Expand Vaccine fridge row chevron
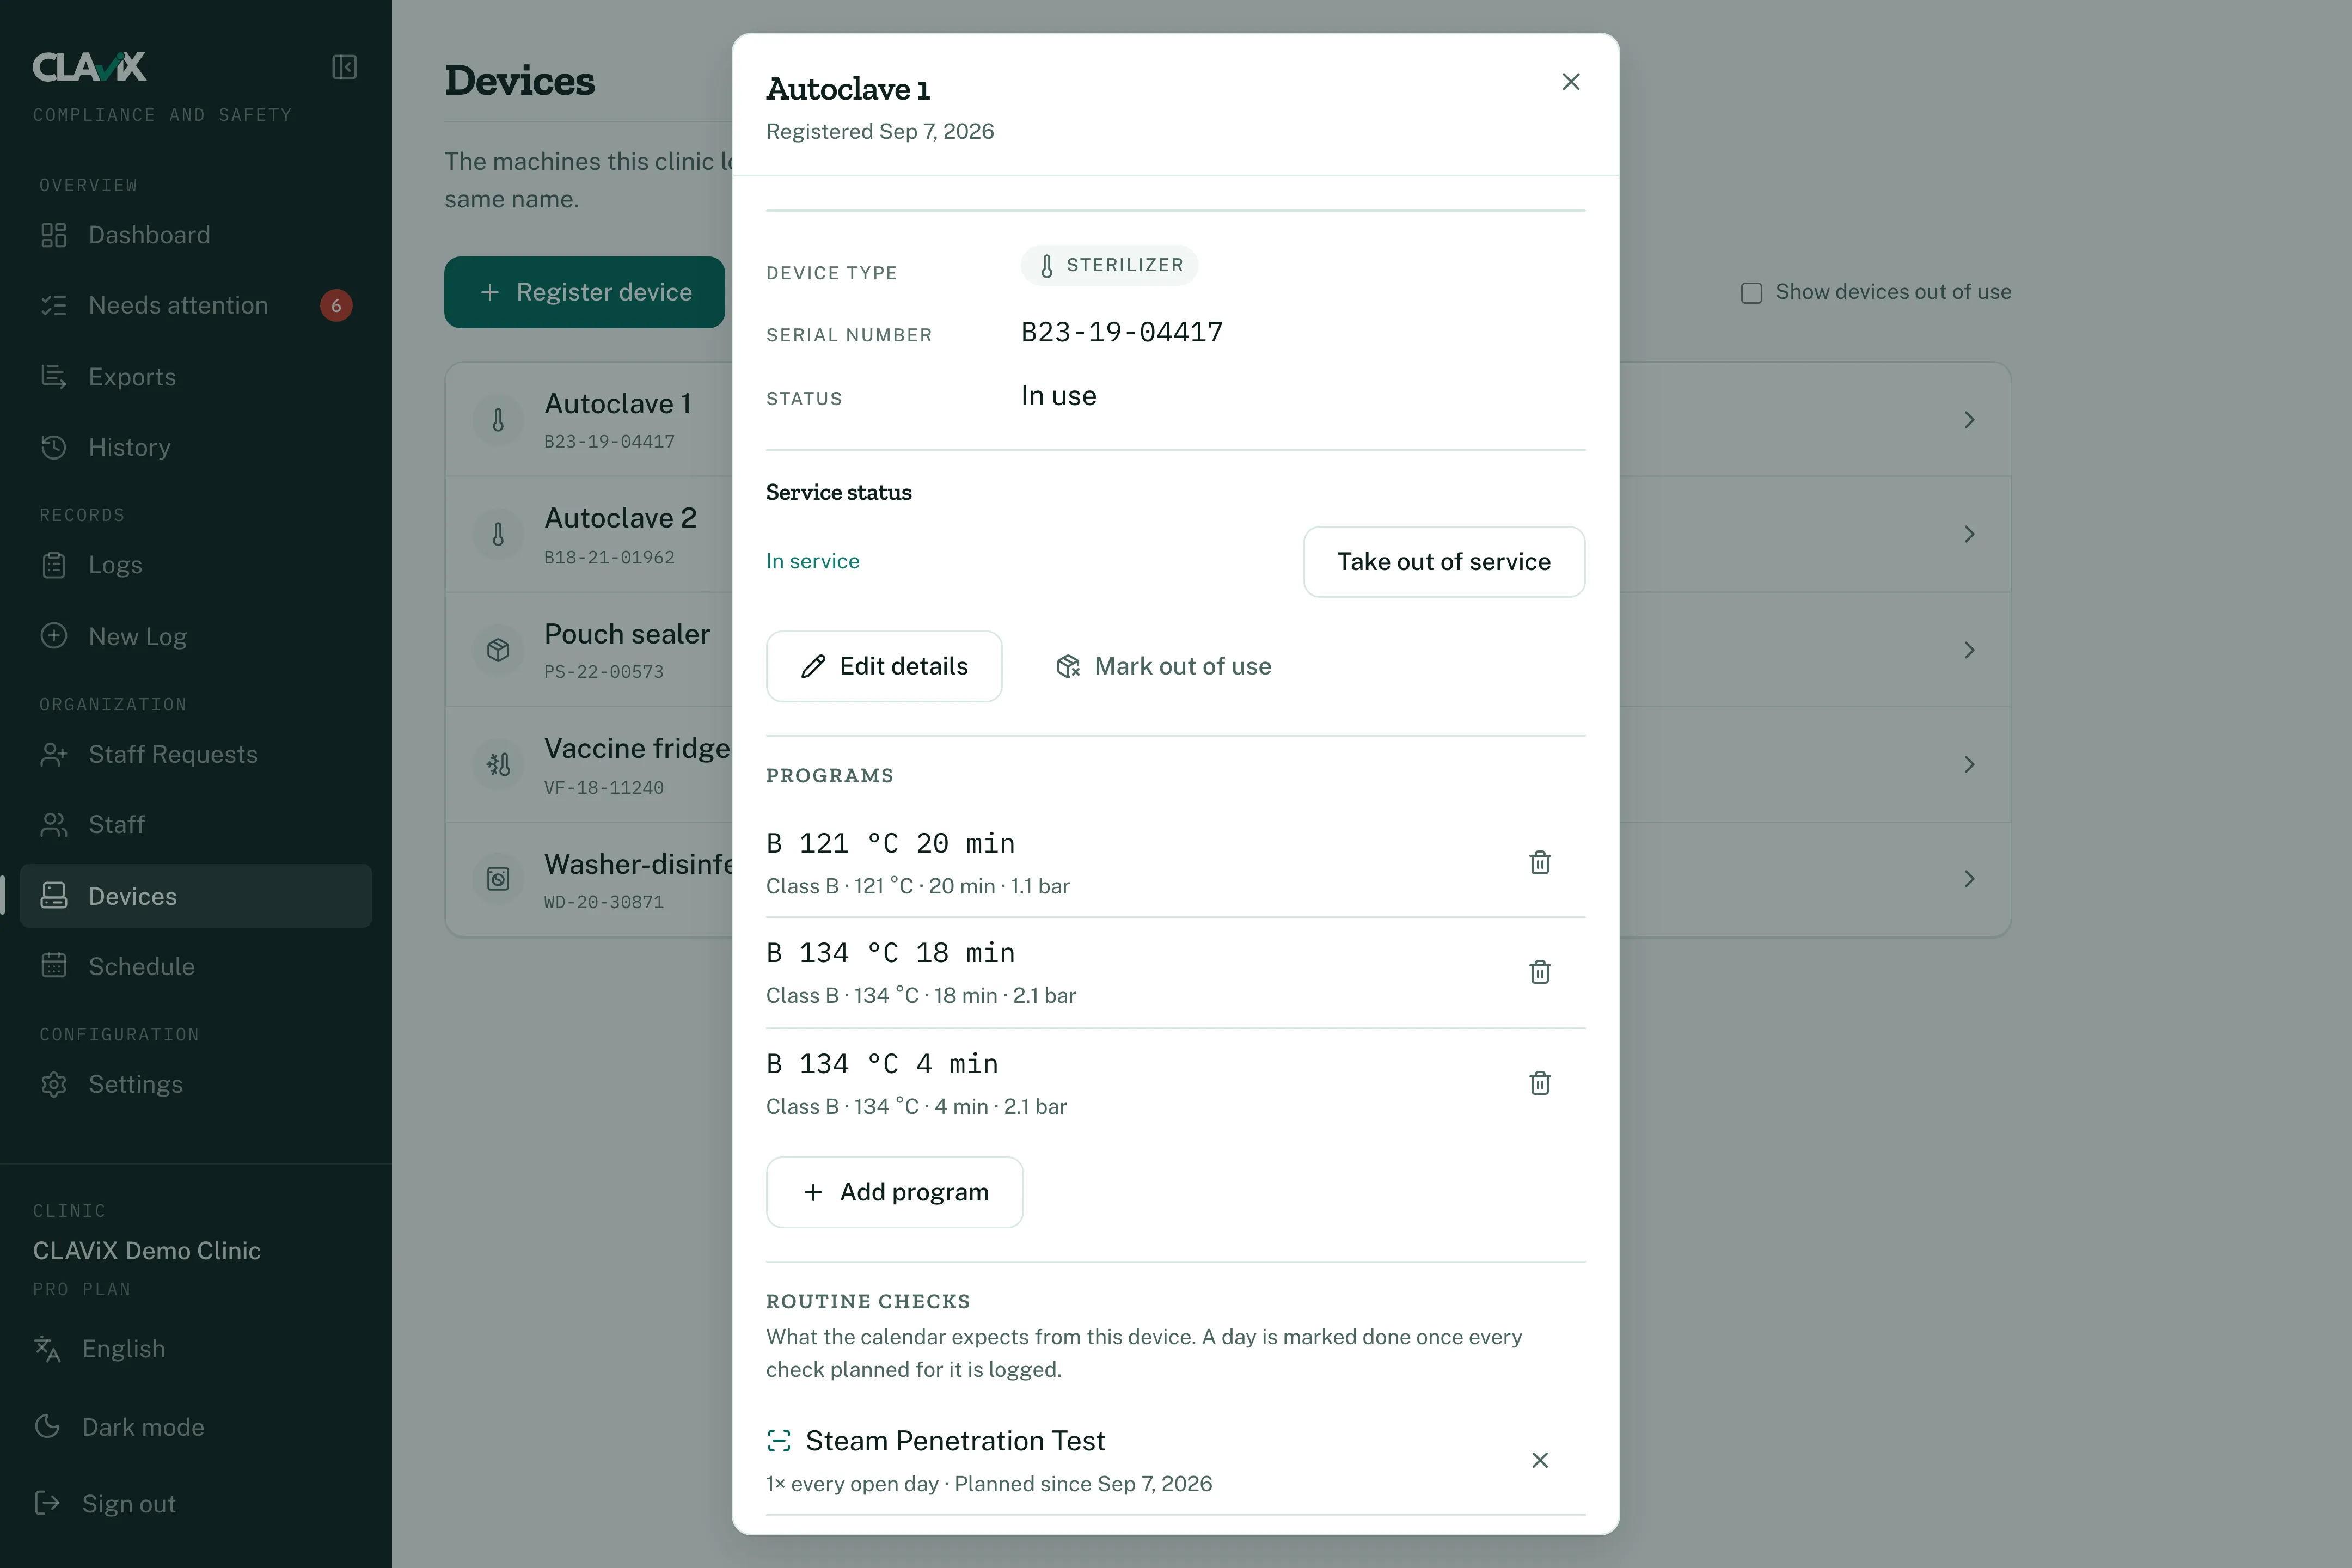2352x1568 pixels. [1969, 765]
